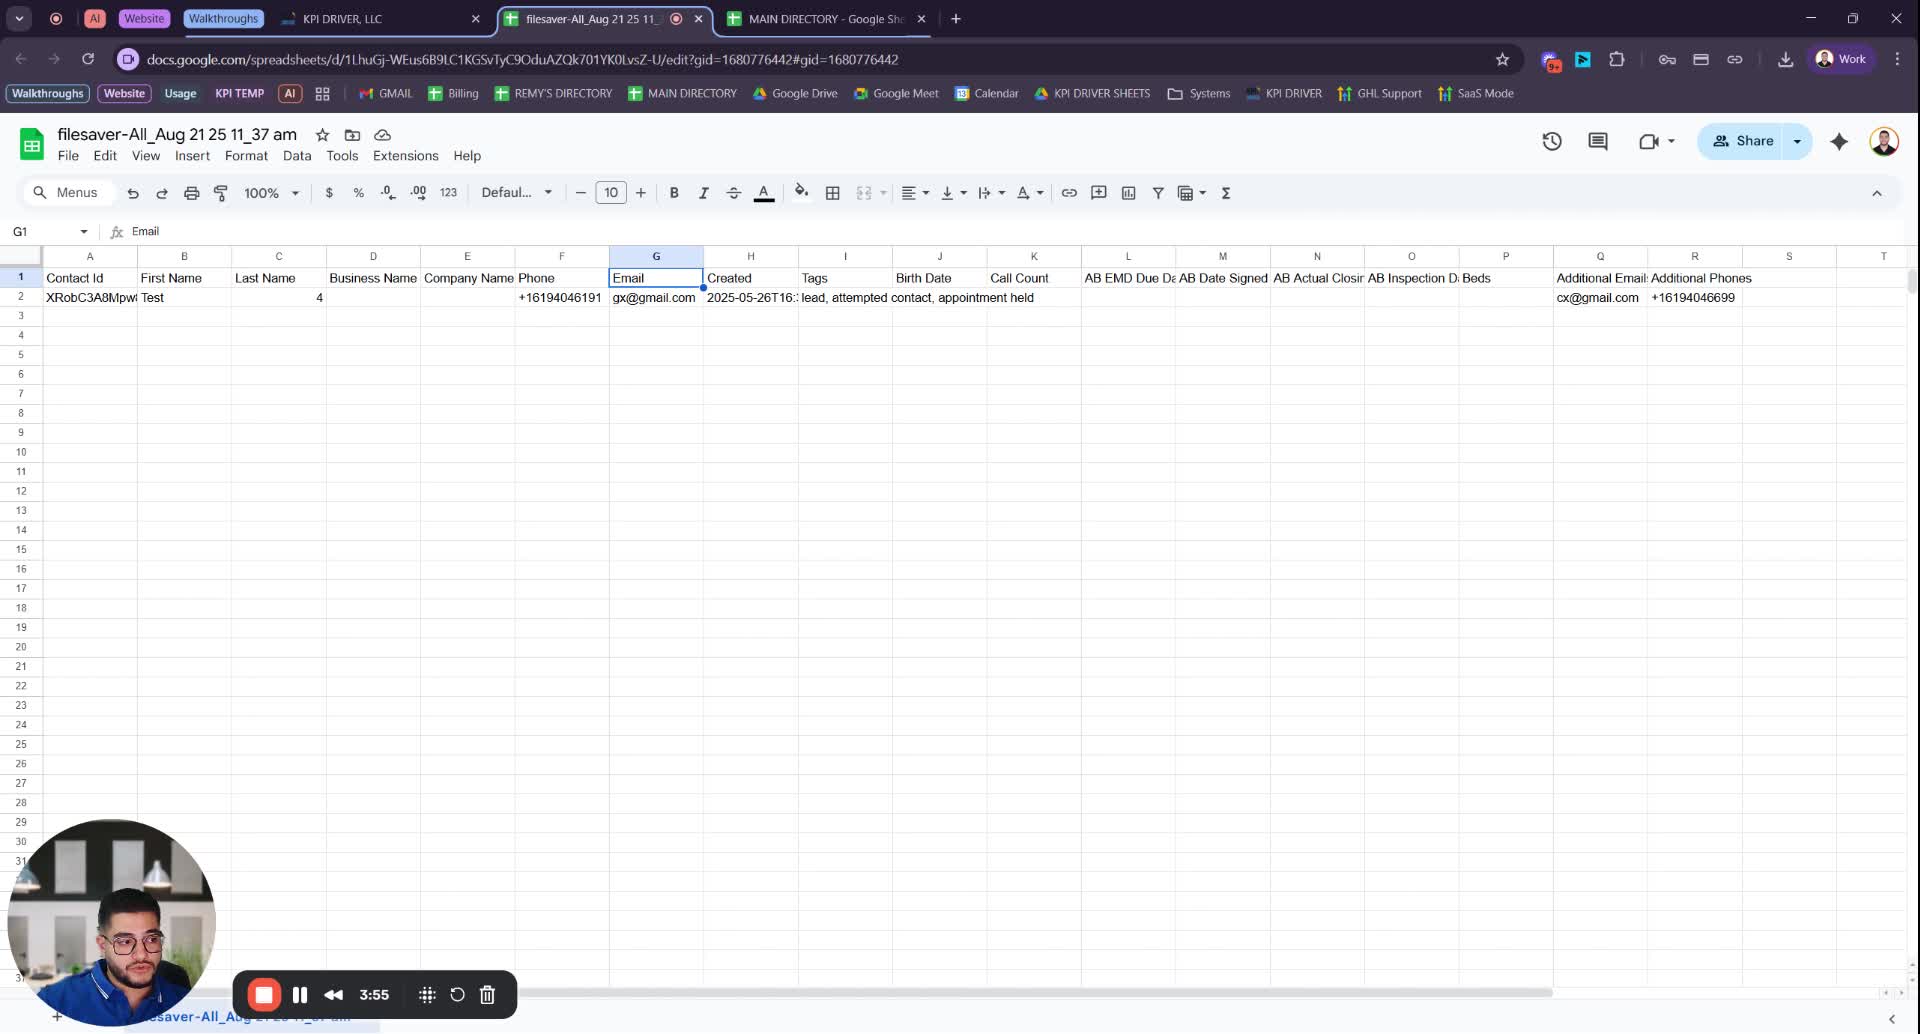1920x1034 pixels.
Task: Restart recording circular arrow icon
Action: pyautogui.click(x=457, y=995)
